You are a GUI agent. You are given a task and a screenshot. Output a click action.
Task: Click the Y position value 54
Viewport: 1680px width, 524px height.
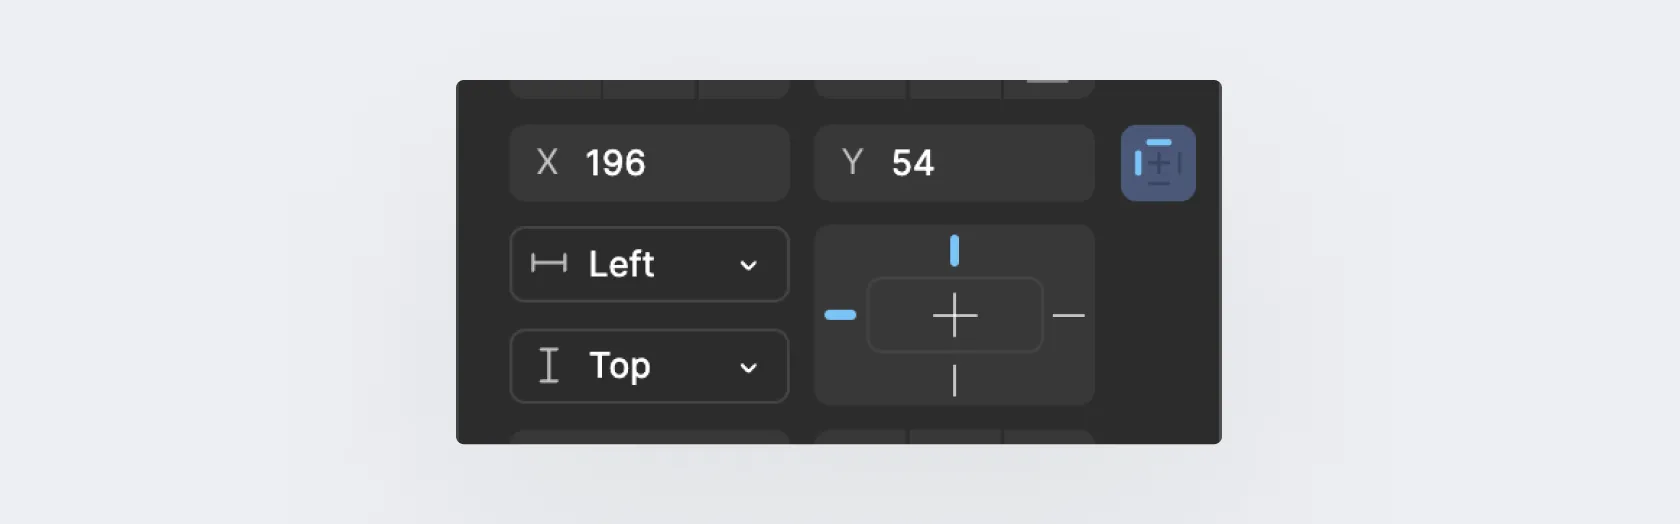[913, 163]
